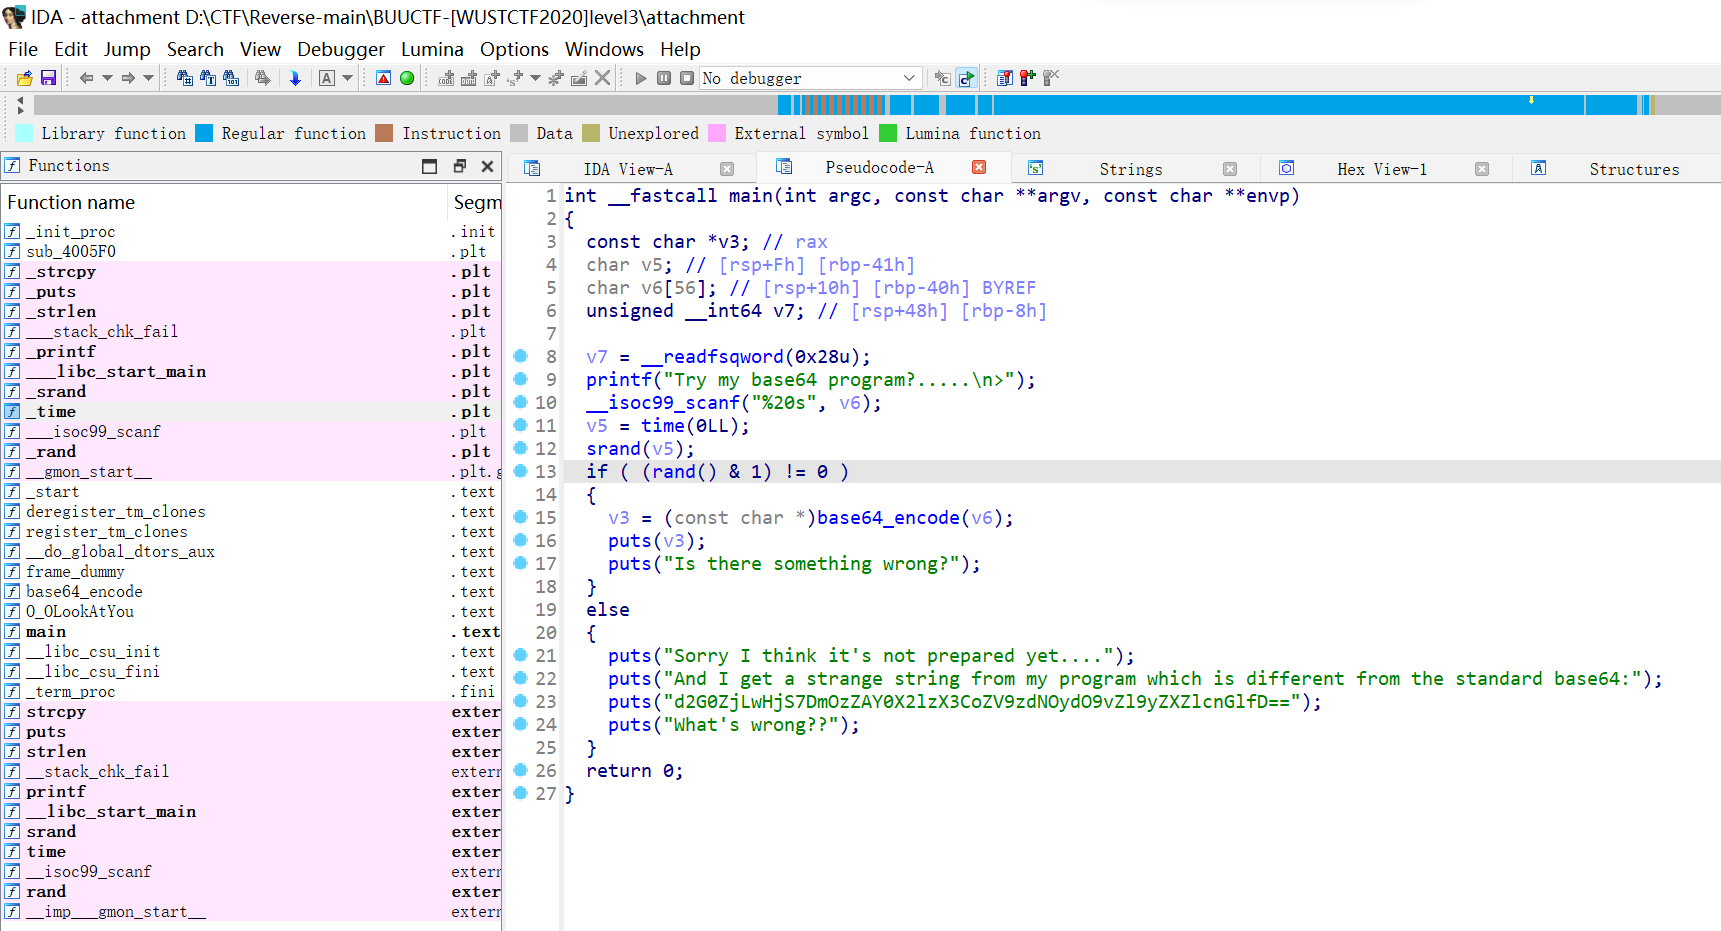Click the Save database icon
The image size is (1721, 931).
[47, 78]
